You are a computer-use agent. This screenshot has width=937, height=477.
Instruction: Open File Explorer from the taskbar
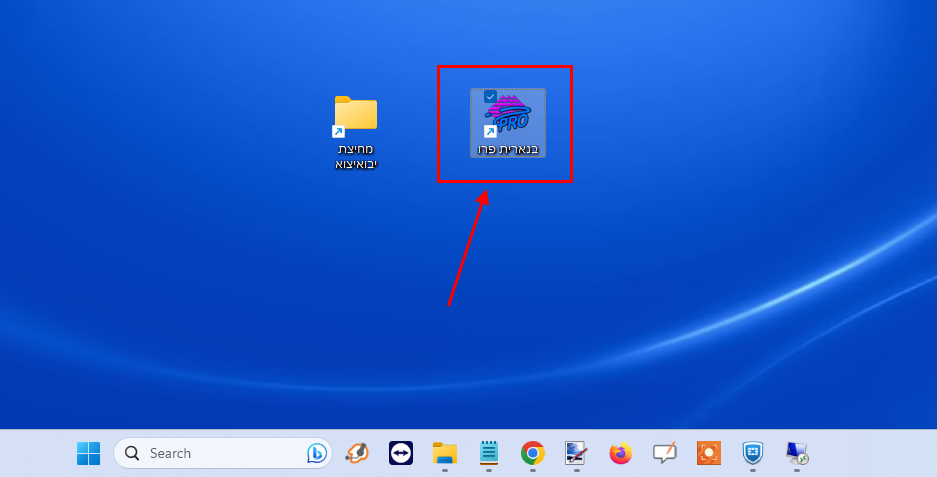445,453
